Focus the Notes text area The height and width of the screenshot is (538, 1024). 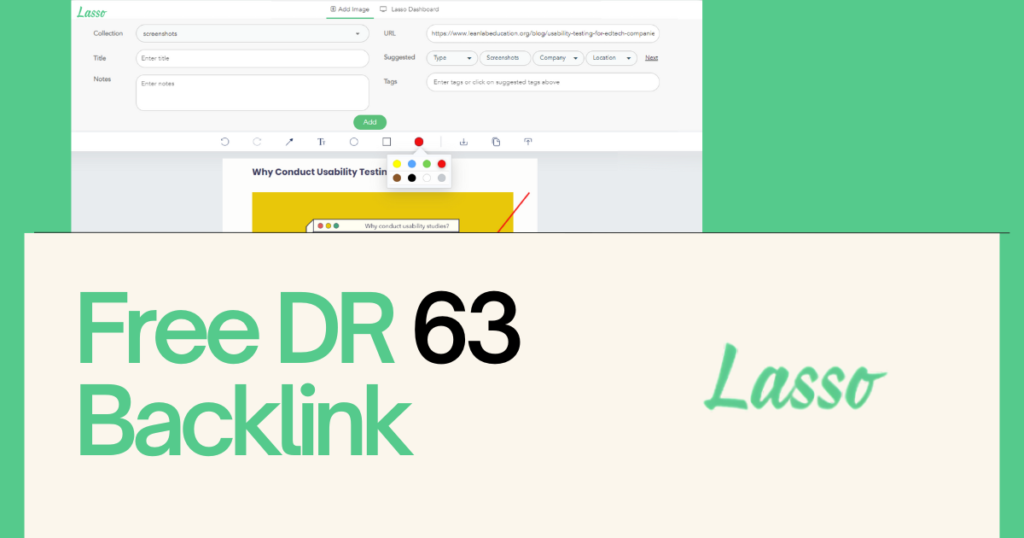(x=252, y=92)
